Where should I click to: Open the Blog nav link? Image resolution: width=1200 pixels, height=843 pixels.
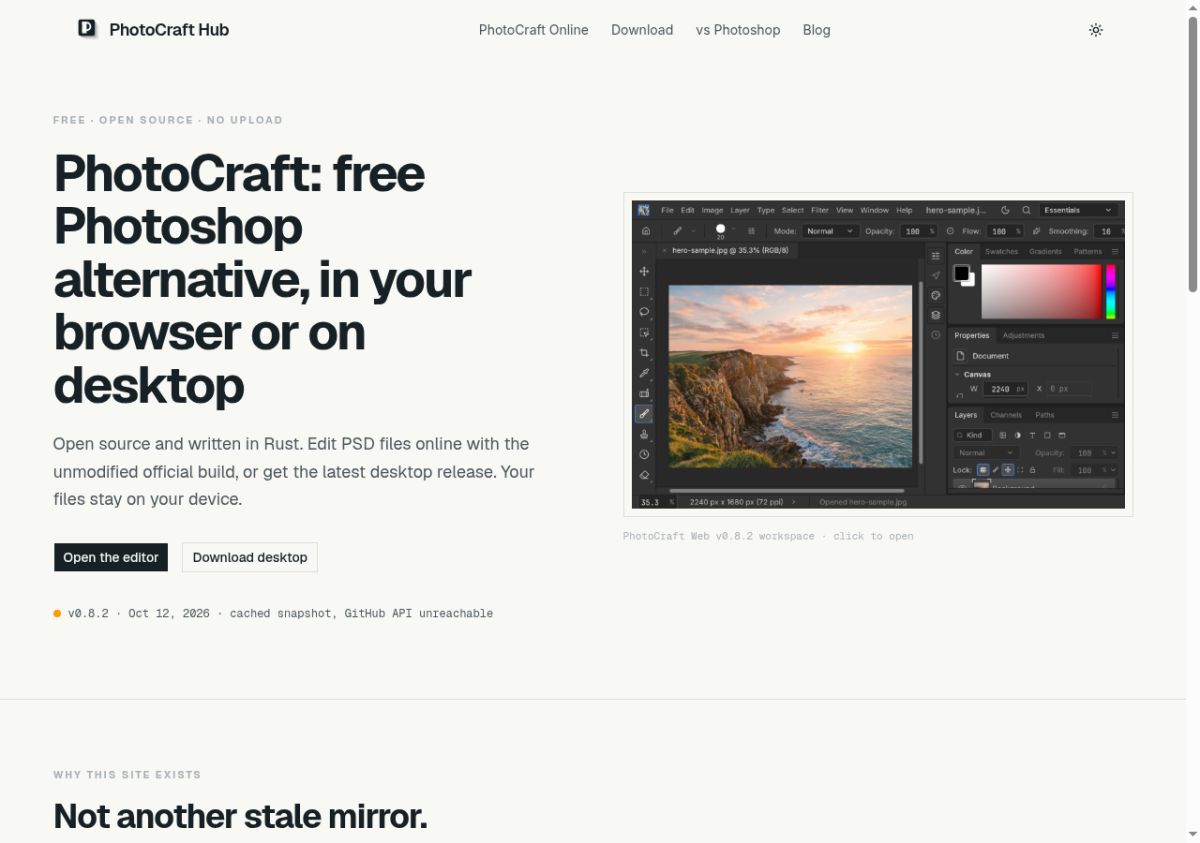pyautogui.click(x=817, y=30)
